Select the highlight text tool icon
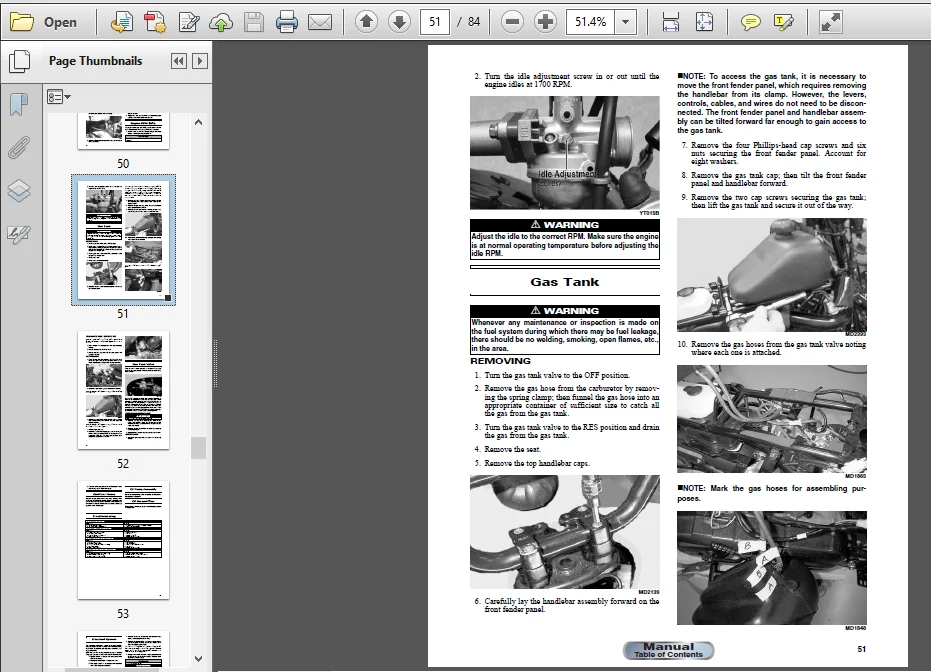 [x=783, y=23]
